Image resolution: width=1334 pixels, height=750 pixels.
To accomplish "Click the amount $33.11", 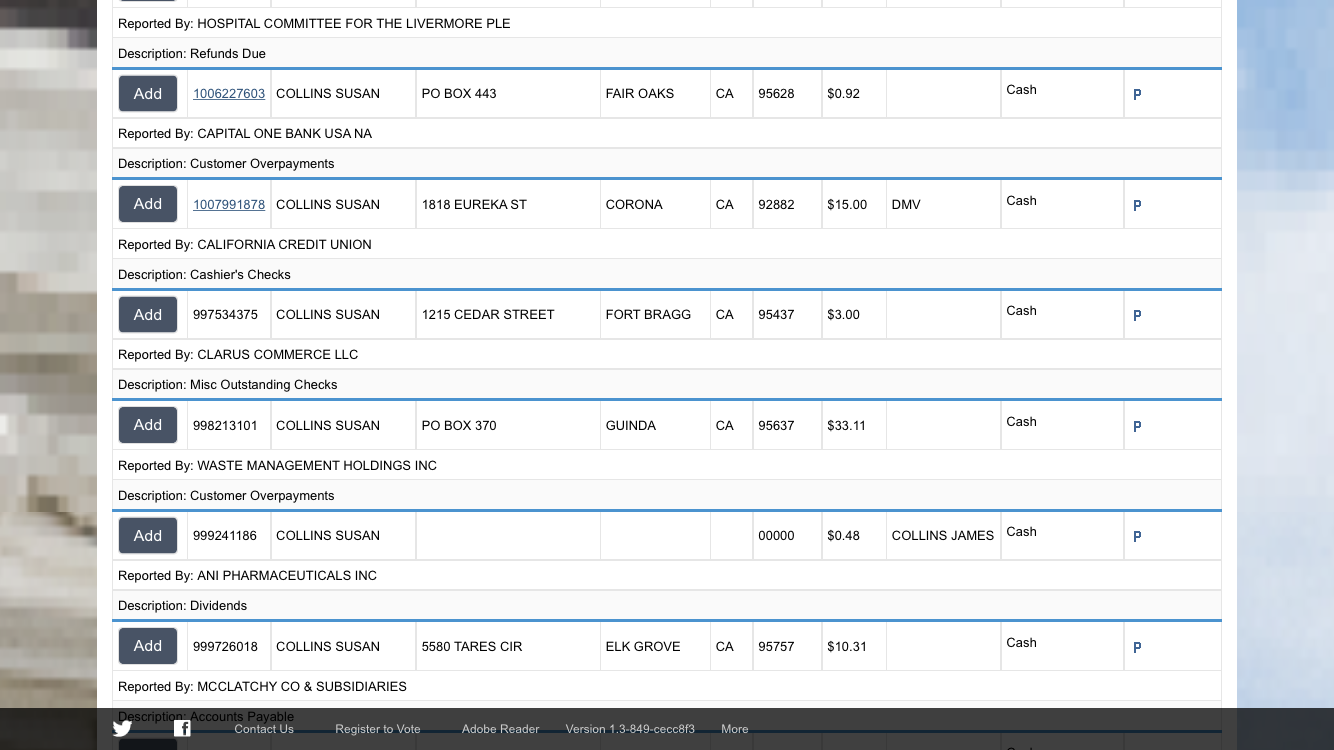I will point(847,426).
